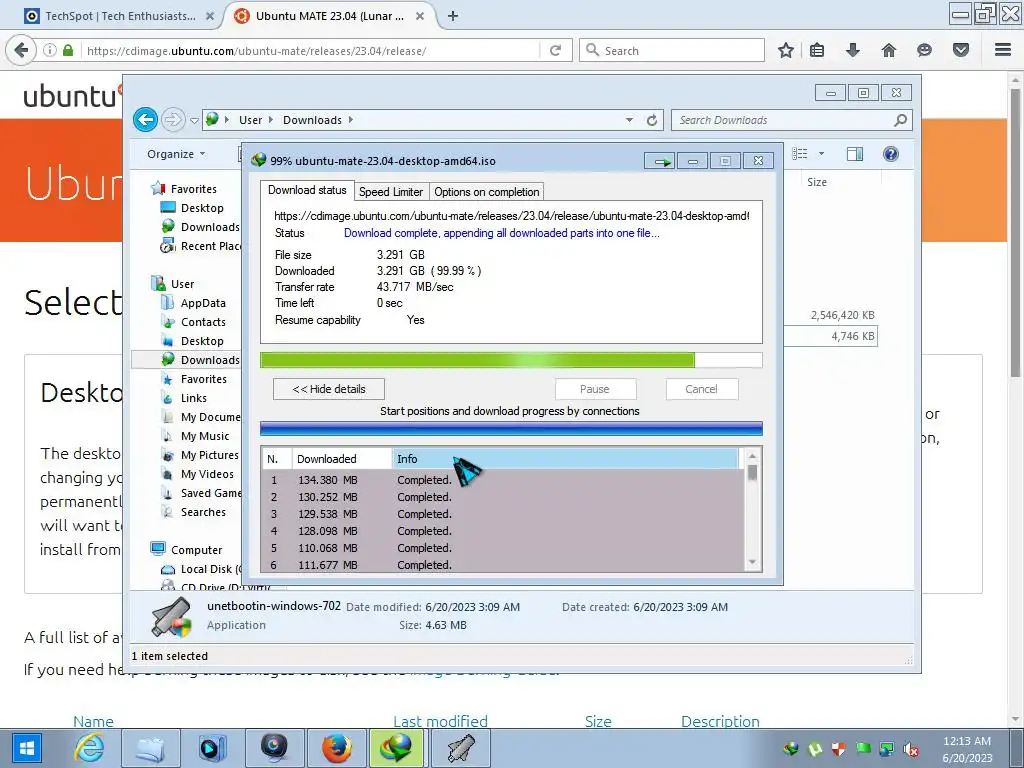This screenshot has width=1024, height=768.
Task: Change view with Explorer view icon
Action: [800, 154]
